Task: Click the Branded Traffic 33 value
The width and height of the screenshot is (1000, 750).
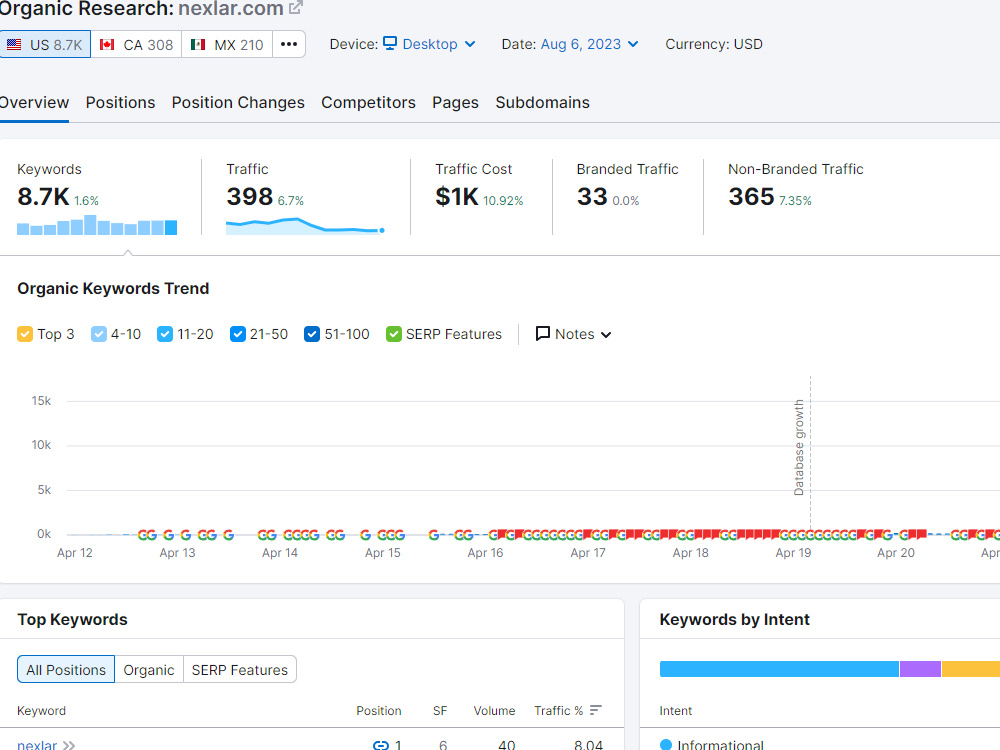Action: pos(592,196)
